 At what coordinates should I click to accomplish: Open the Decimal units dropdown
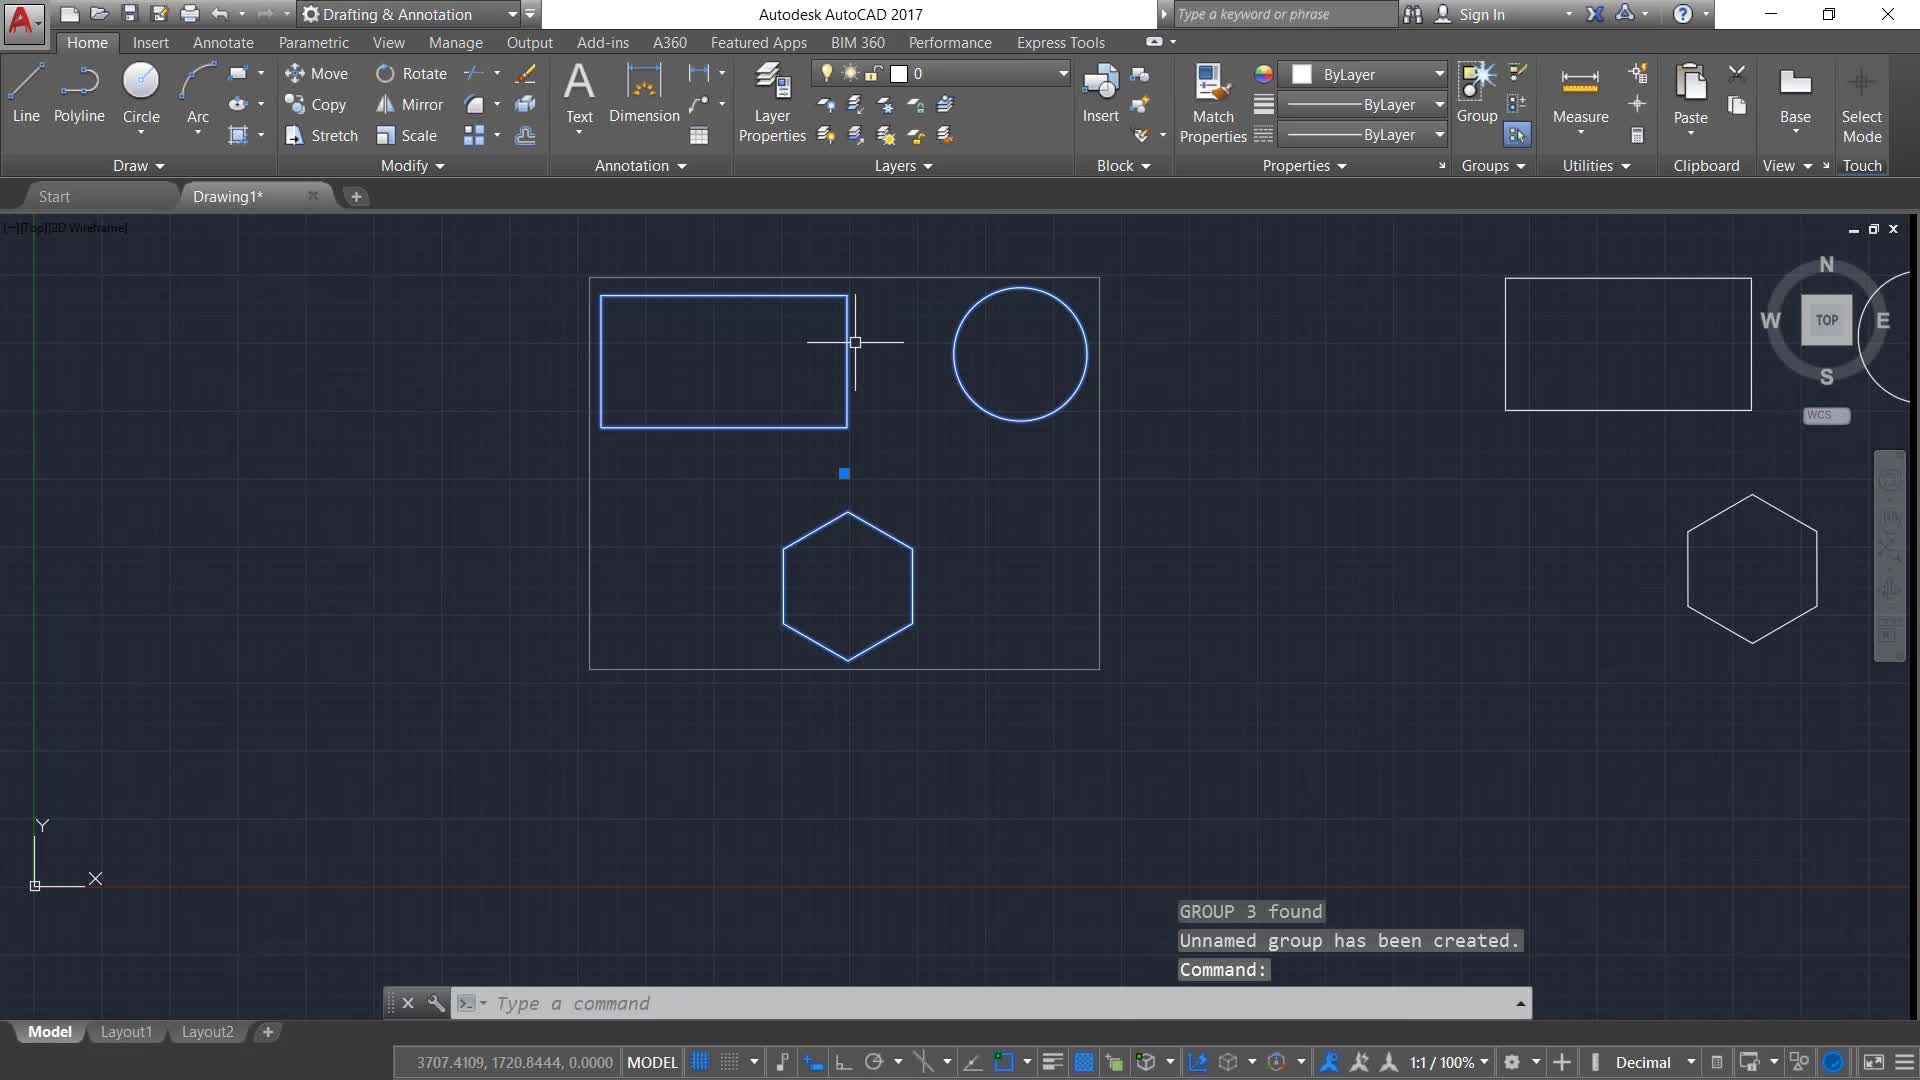1690,1062
